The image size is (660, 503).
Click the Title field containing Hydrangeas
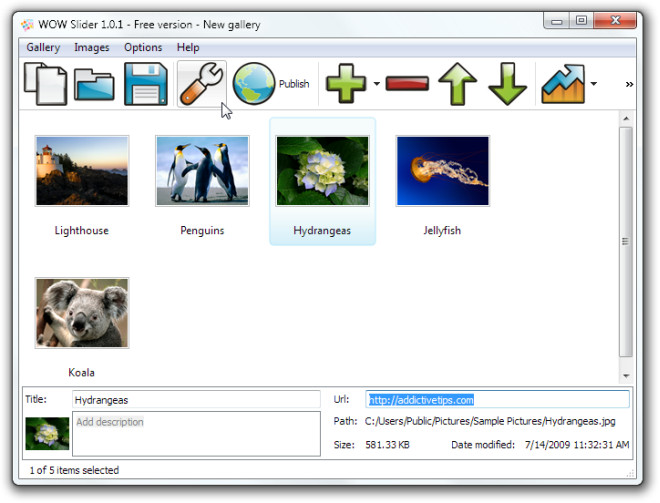196,399
